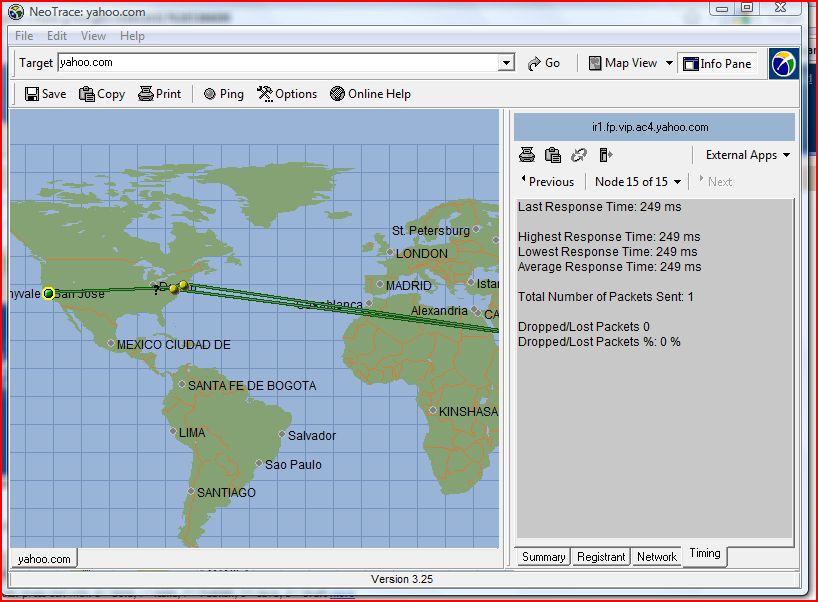Click inside the Target address field

point(278,63)
